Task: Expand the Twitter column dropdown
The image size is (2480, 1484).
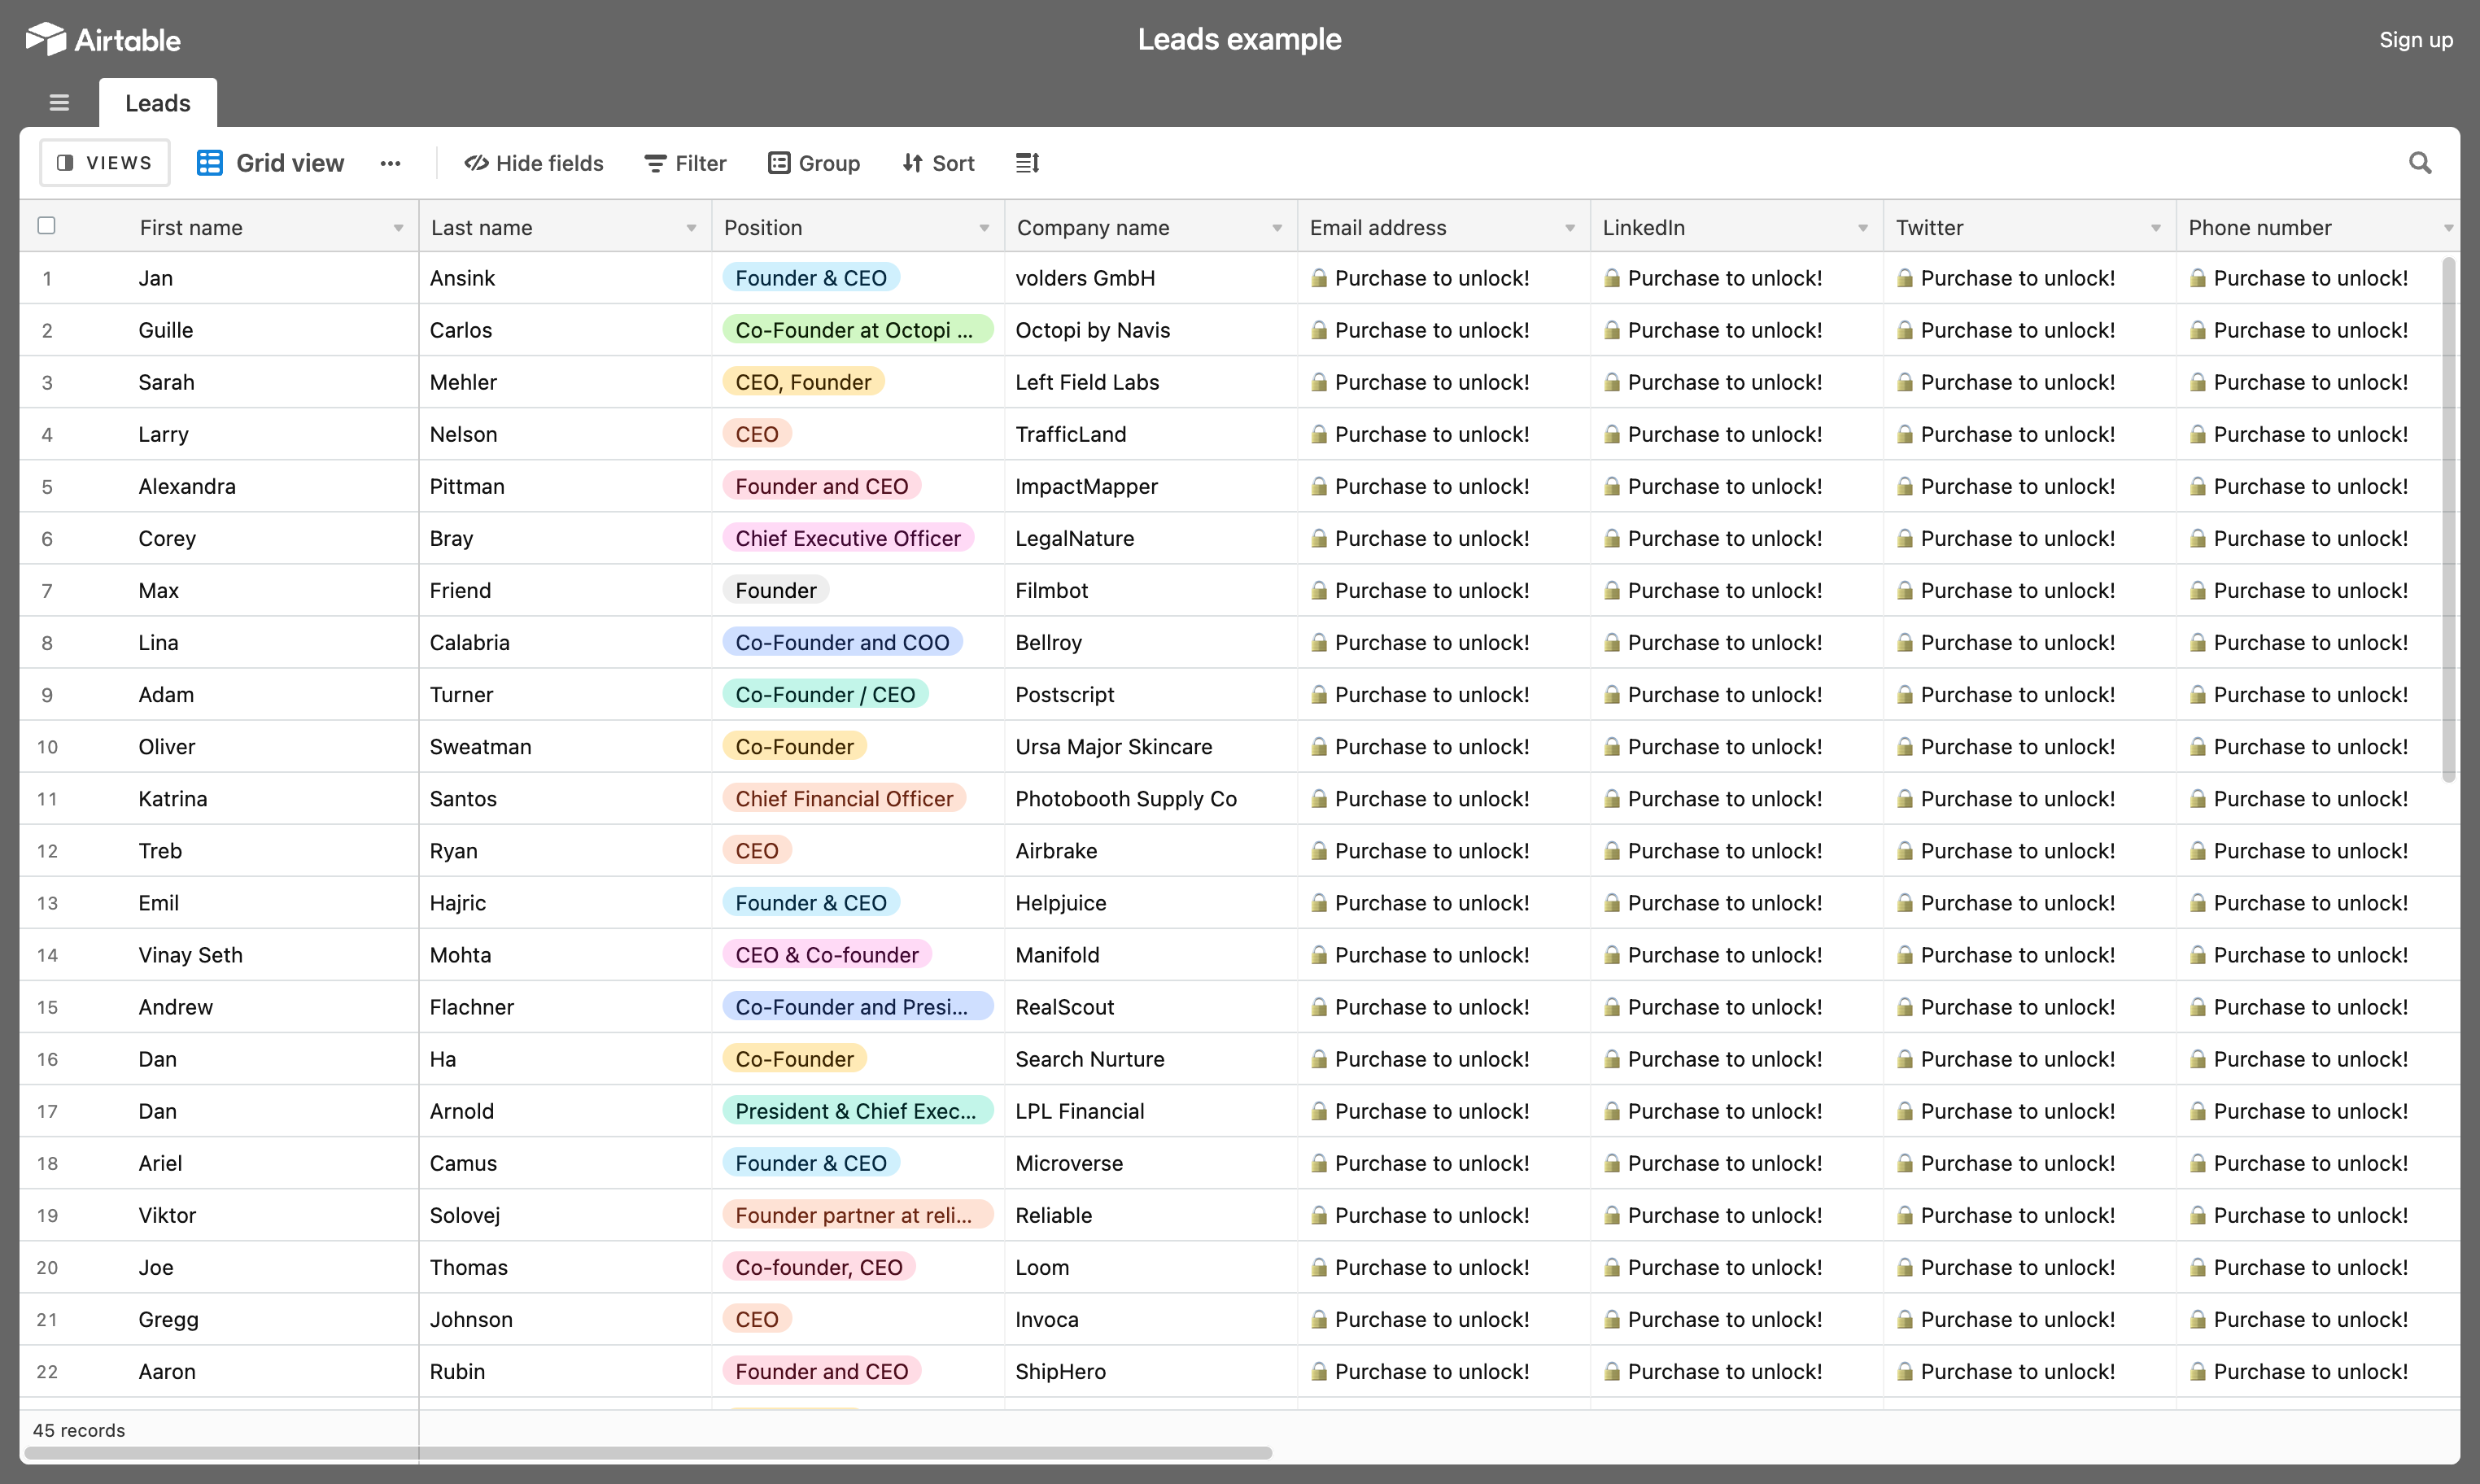Action: pos(2156,228)
